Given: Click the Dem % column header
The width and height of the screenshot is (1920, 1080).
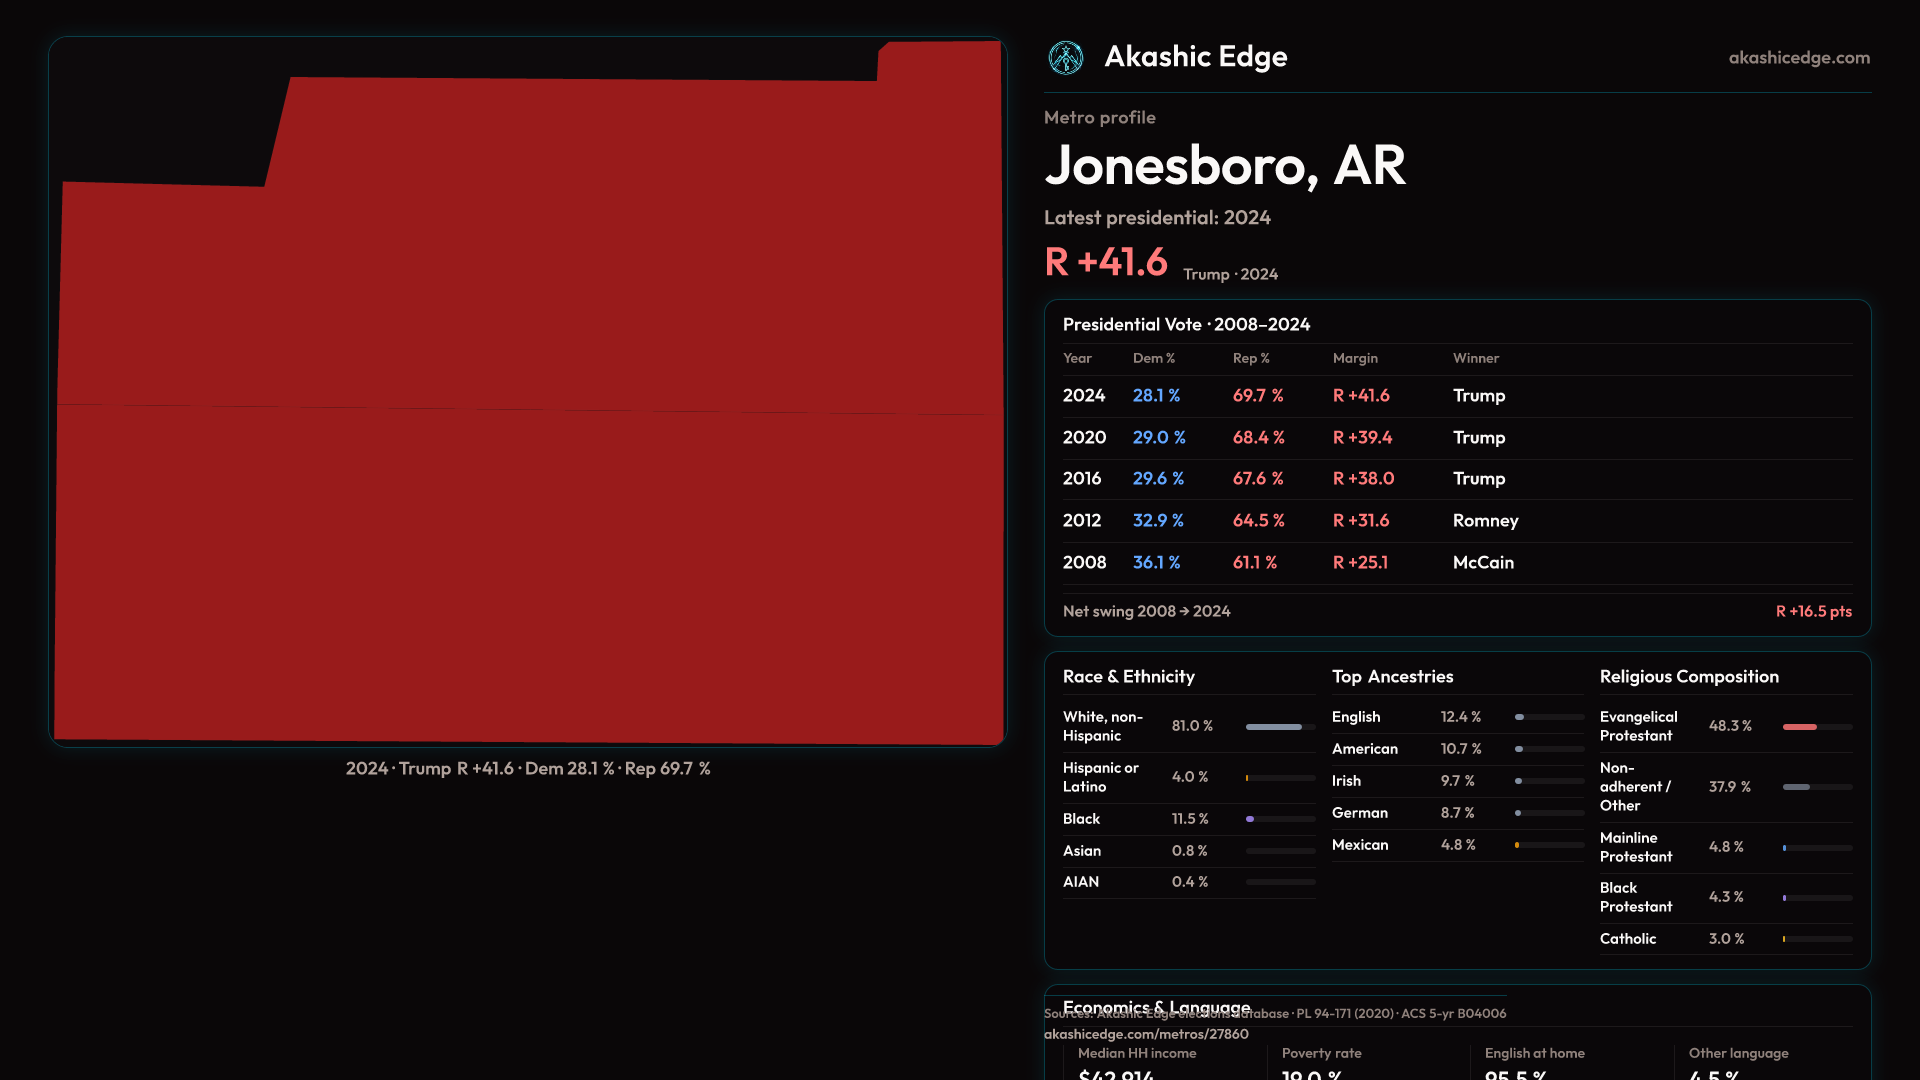Looking at the screenshot, I should coord(1153,358).
